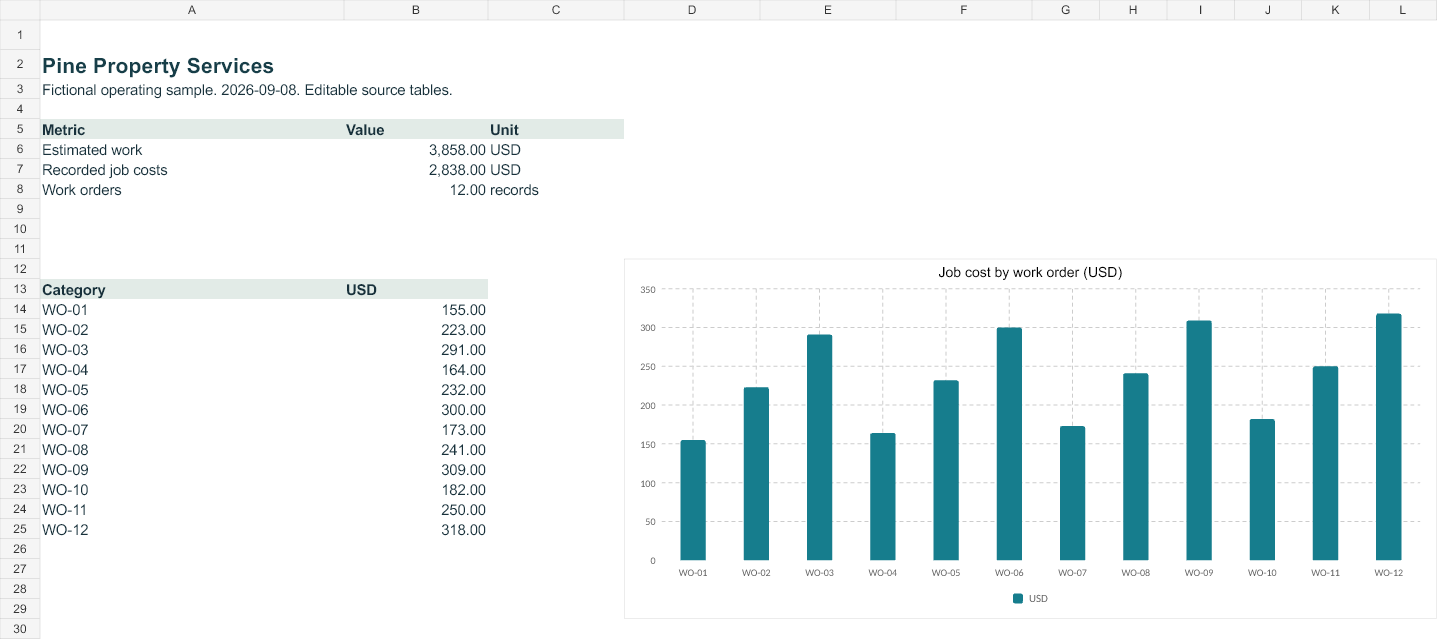Select row 30 header
Image resolution: width=1437 pixels, height=639 pixels.
pyautogui.click(x=20, y=629)
